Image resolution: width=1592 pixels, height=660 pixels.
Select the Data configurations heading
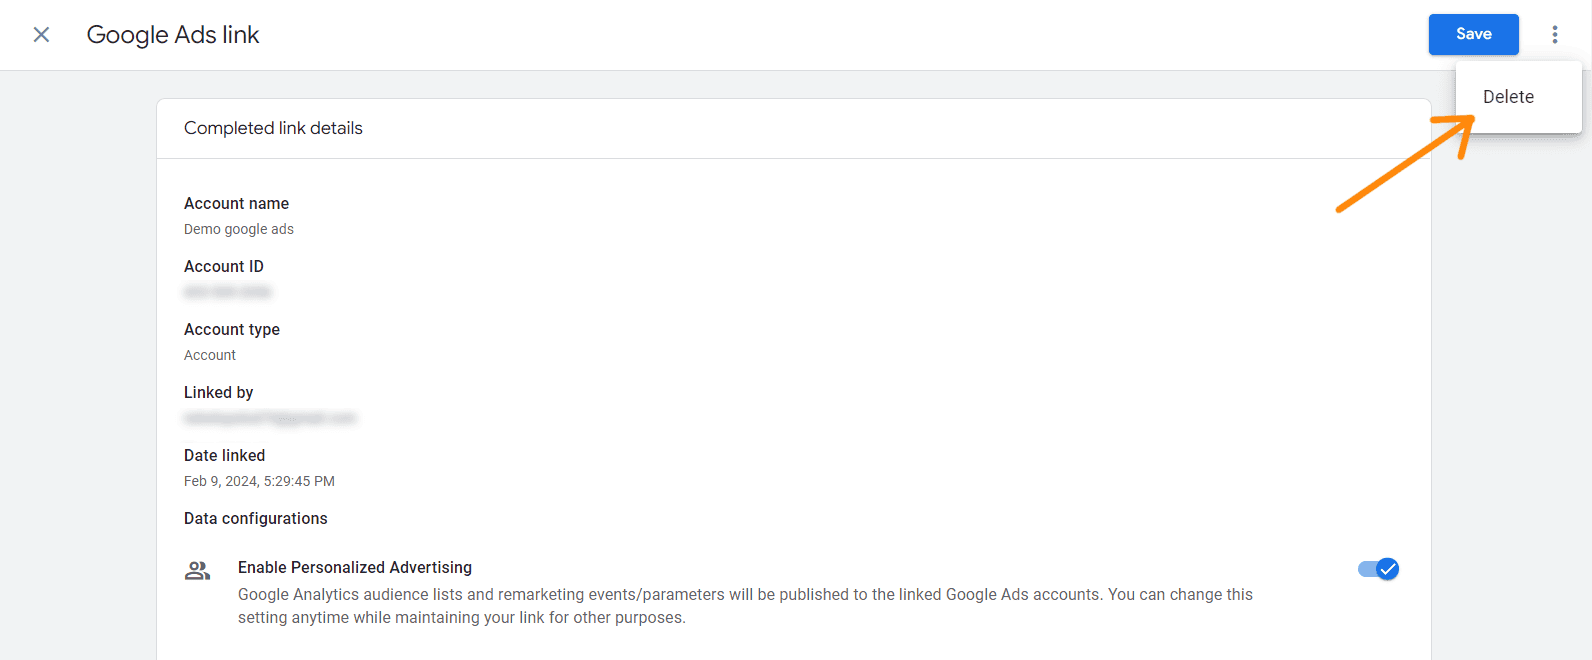tap(256, 518)
